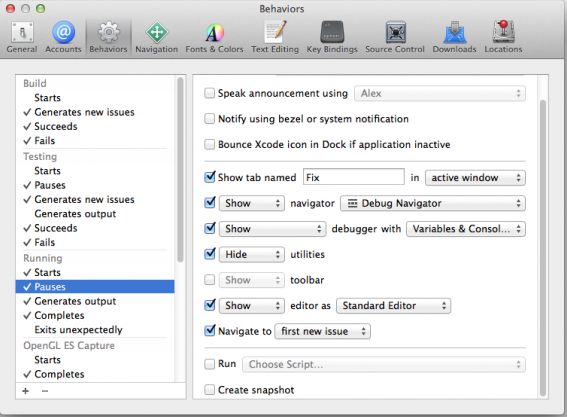The height and width of the screenshot is (417, 567).
Task: Open Show dropdown for toolbar
Action: tap(252, 280)
